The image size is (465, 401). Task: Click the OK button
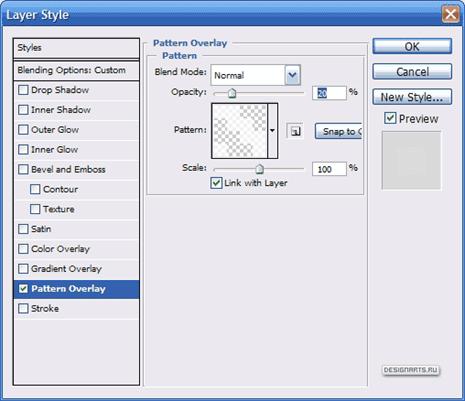pyautogui.click(x=412, y=46)
